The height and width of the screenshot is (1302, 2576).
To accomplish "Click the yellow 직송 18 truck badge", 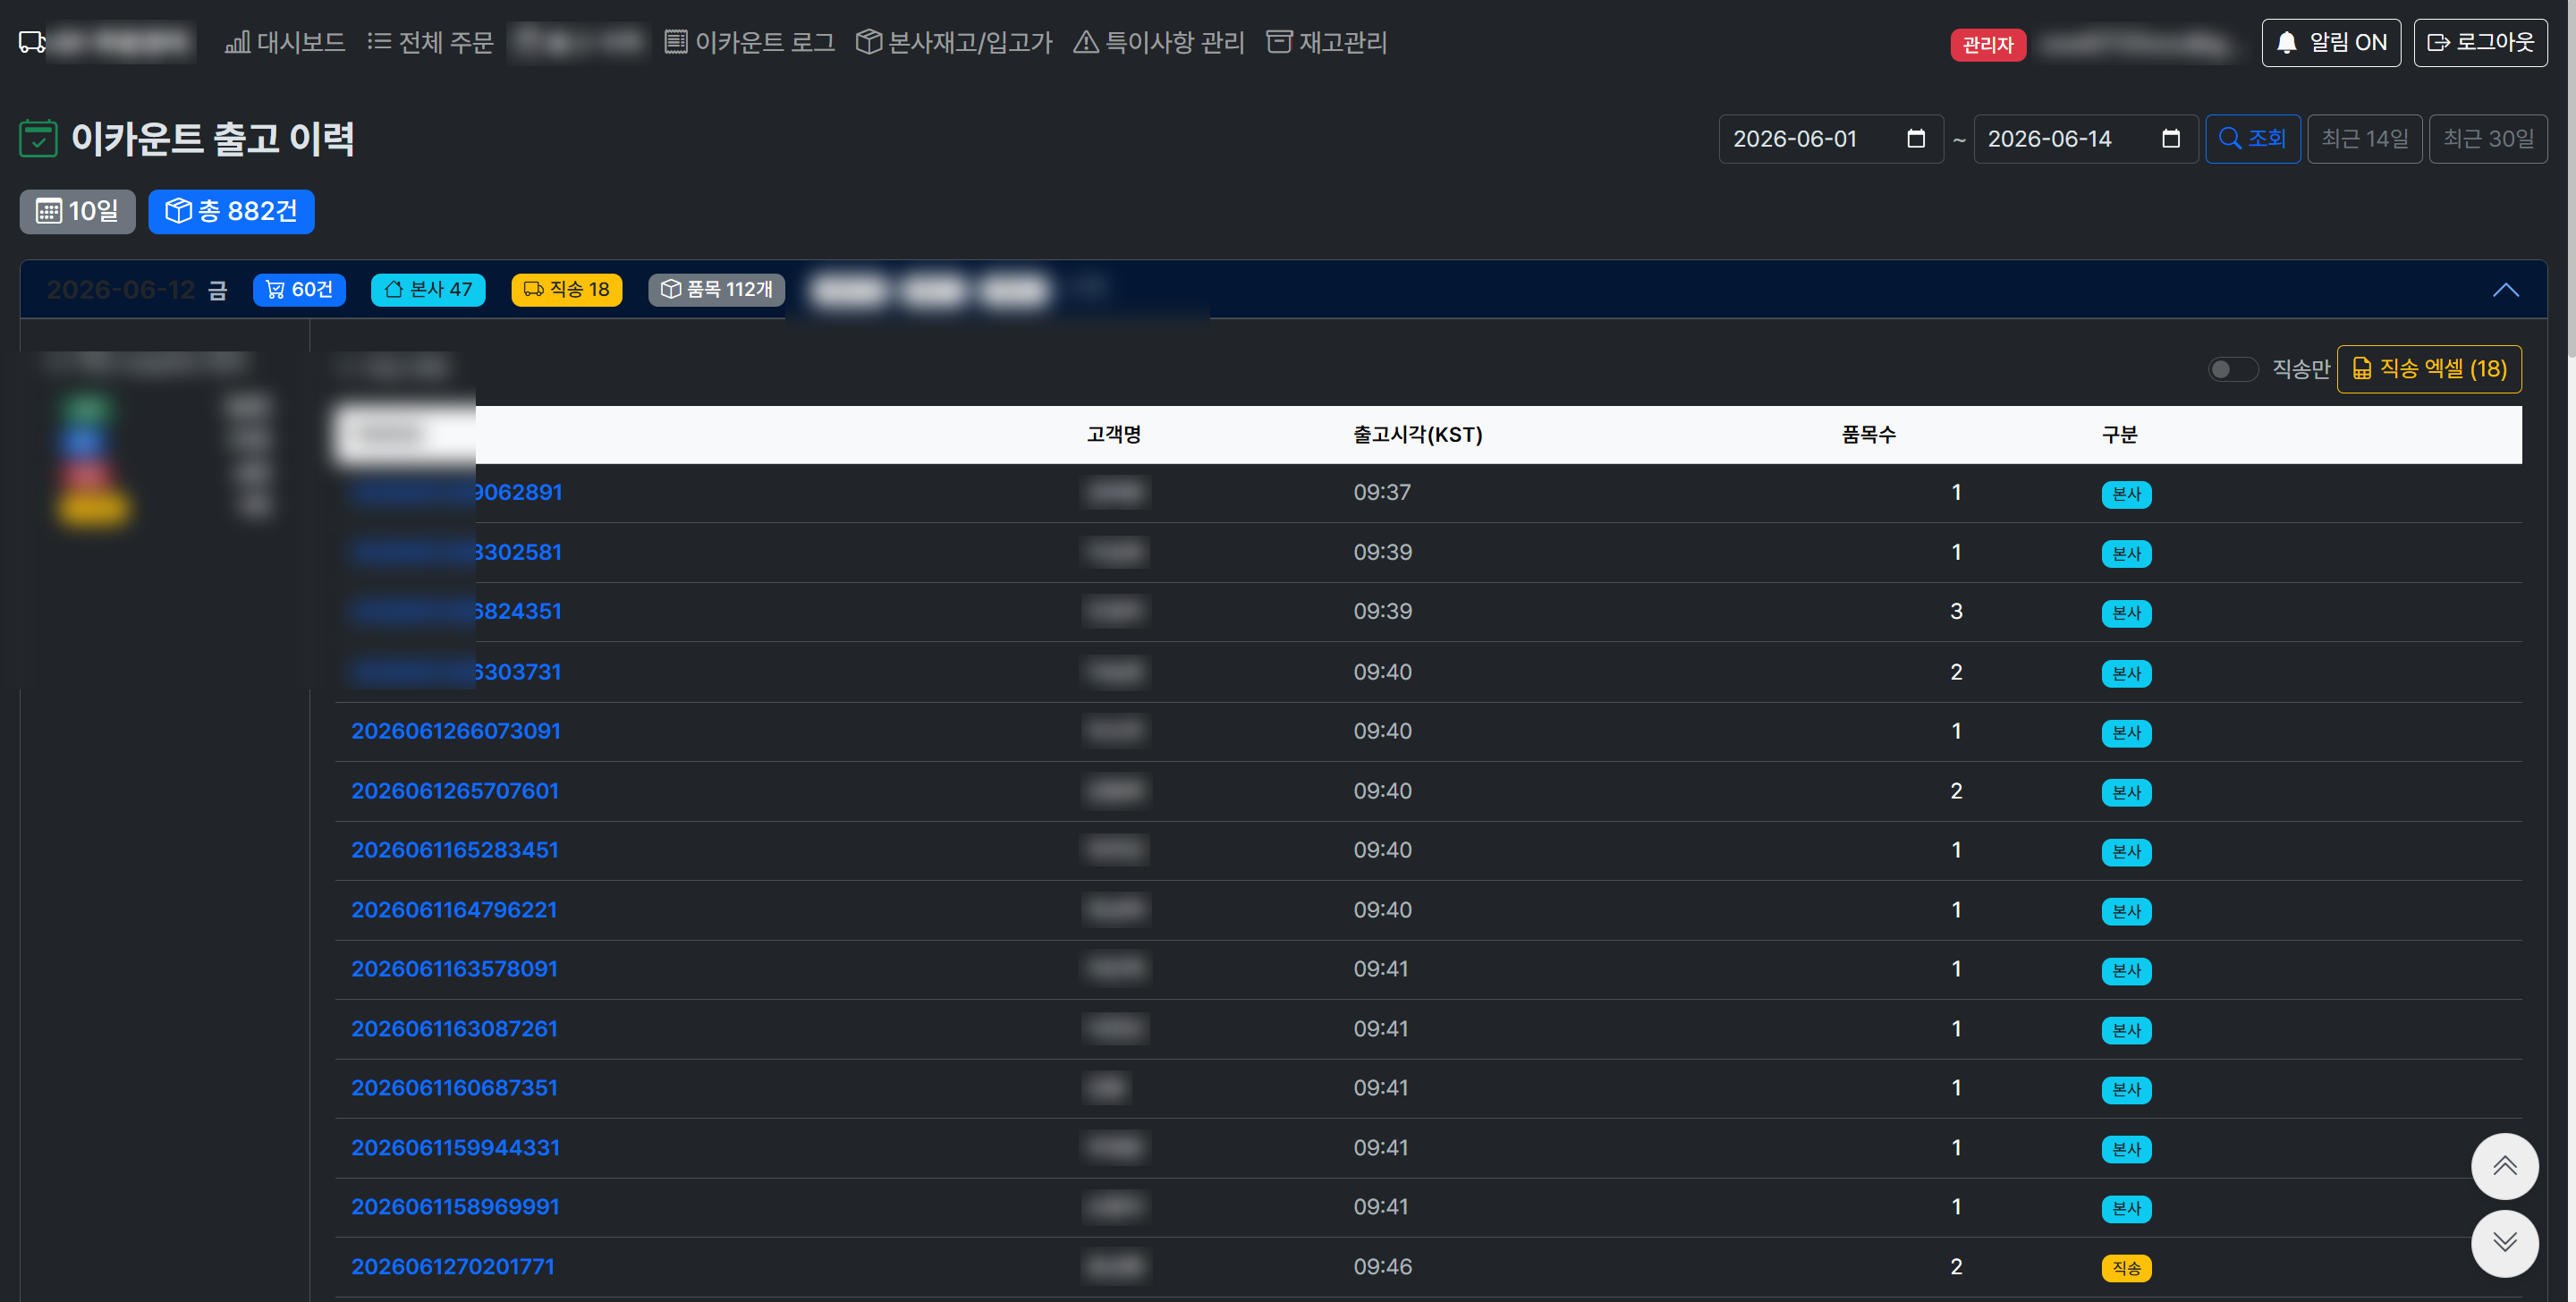I will coord(566,289).
